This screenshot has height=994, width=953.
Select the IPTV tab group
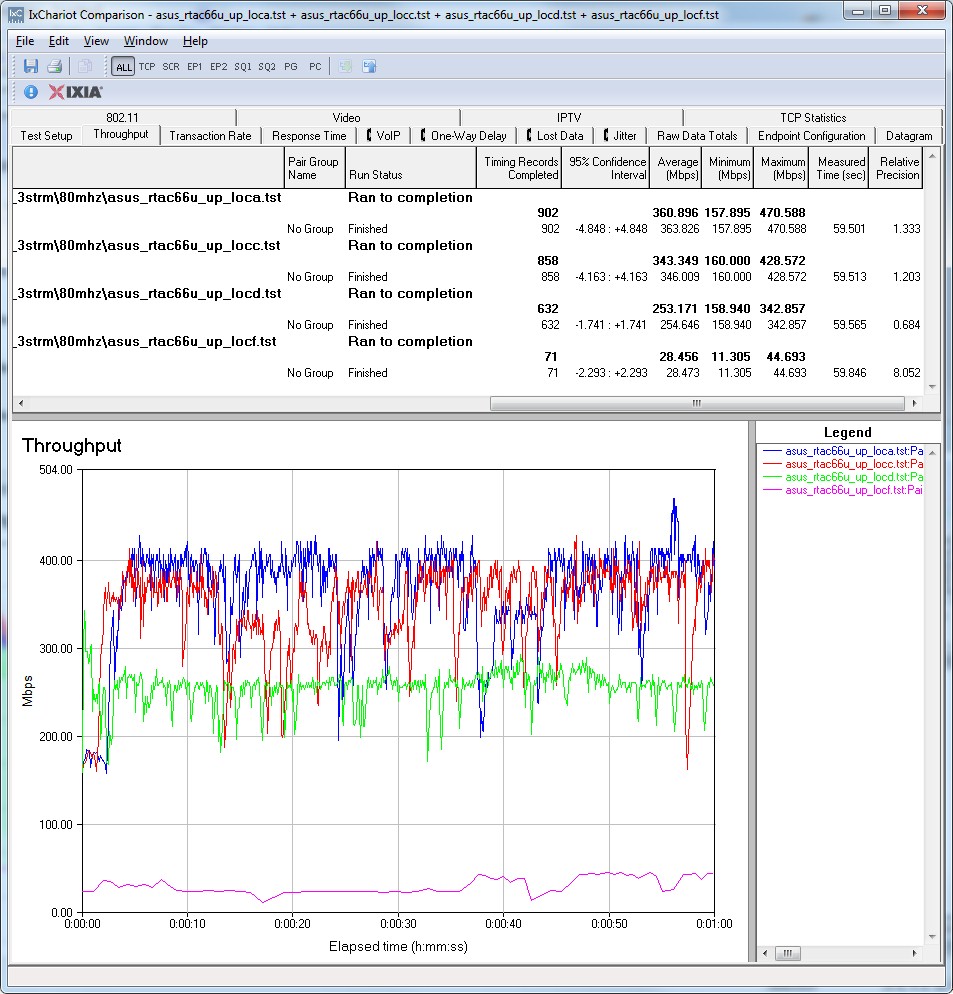[x=569, y=117]
